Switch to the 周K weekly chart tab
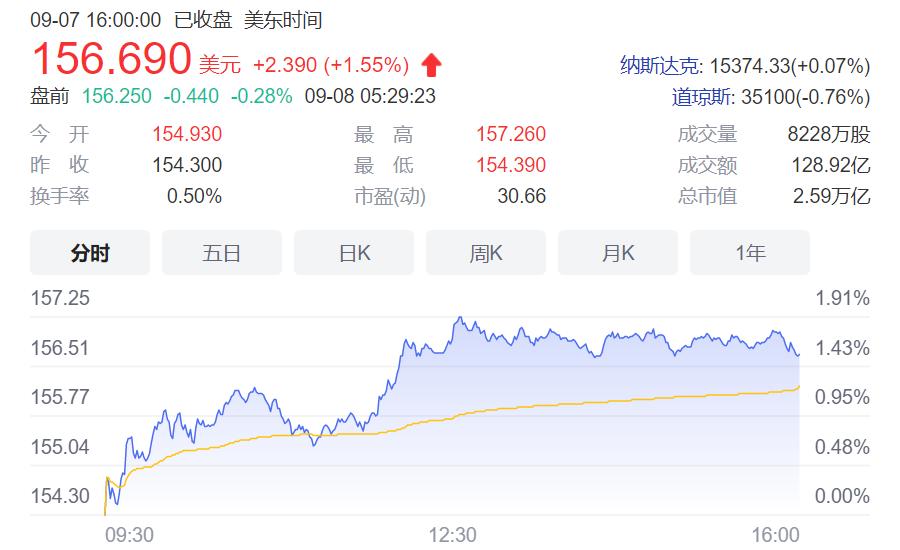This screenshot has width=900, height=550. pyautogui.click(x=486, y=253)
